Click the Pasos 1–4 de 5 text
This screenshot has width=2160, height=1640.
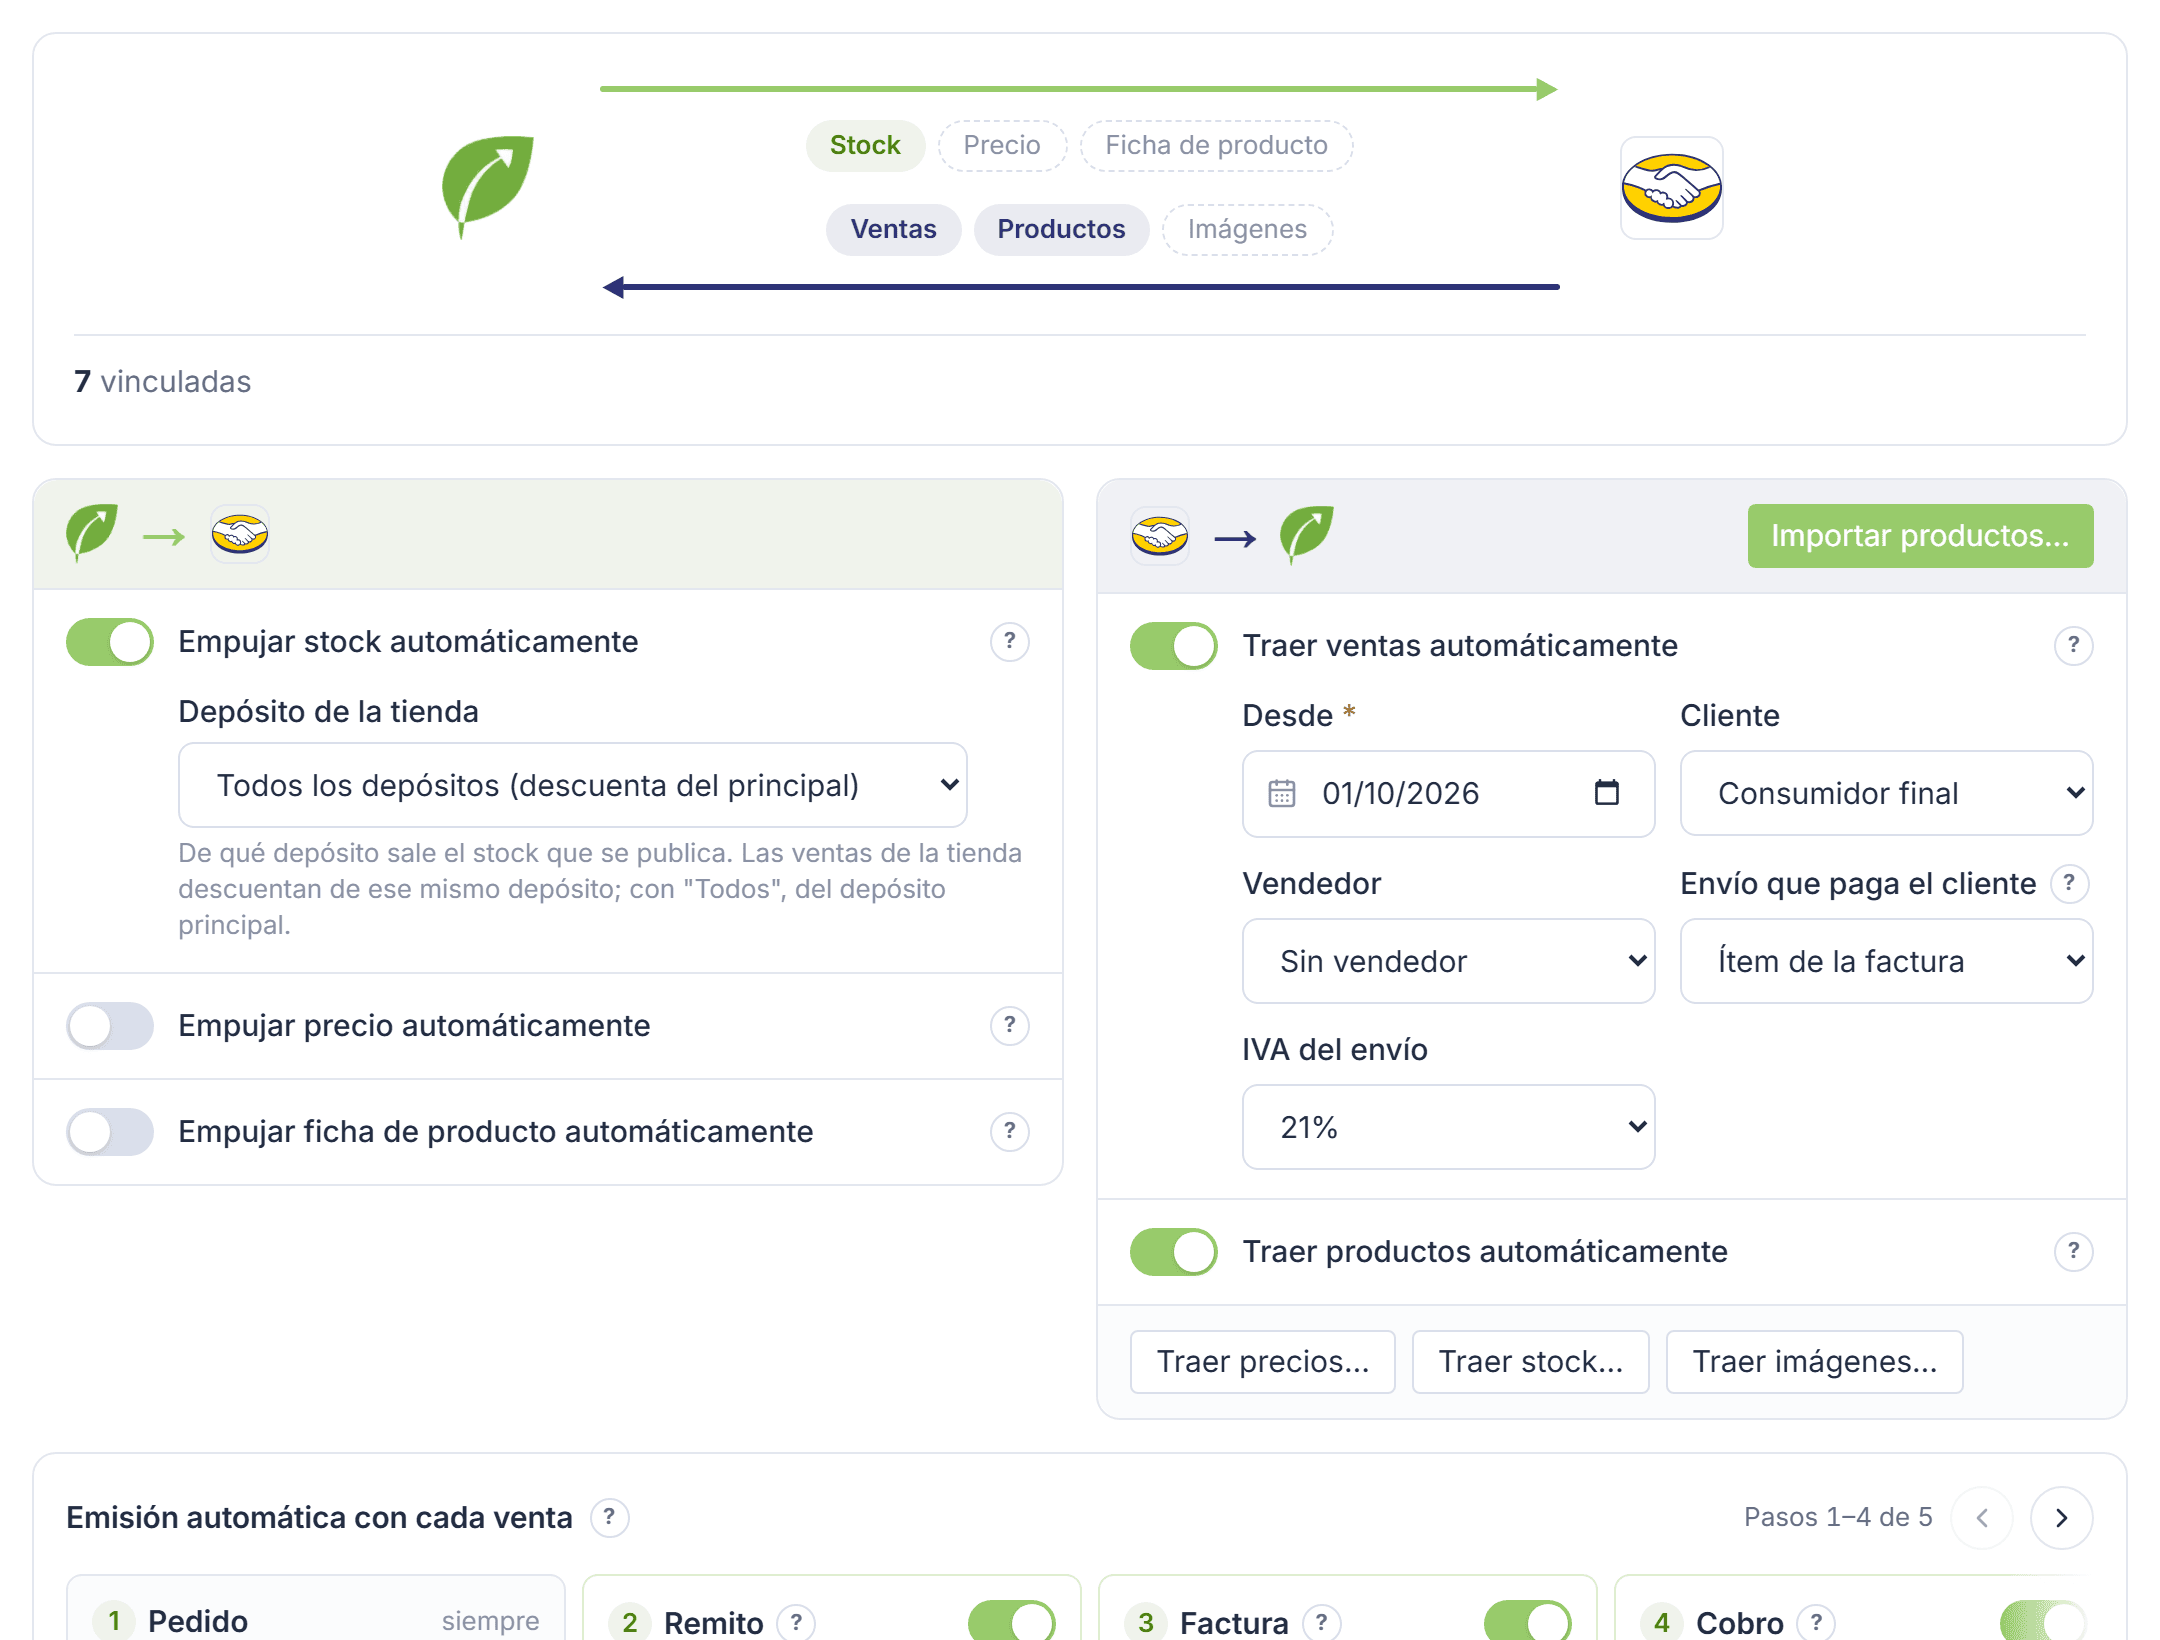[x=1838, y=1517]
